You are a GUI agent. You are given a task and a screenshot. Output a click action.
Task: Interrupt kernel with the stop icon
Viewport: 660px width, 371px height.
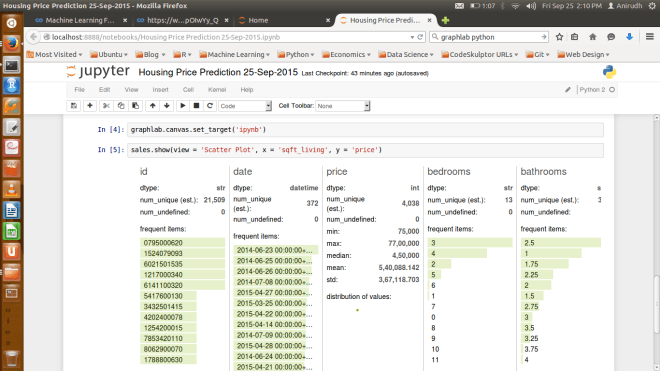[x=196, y=106]
